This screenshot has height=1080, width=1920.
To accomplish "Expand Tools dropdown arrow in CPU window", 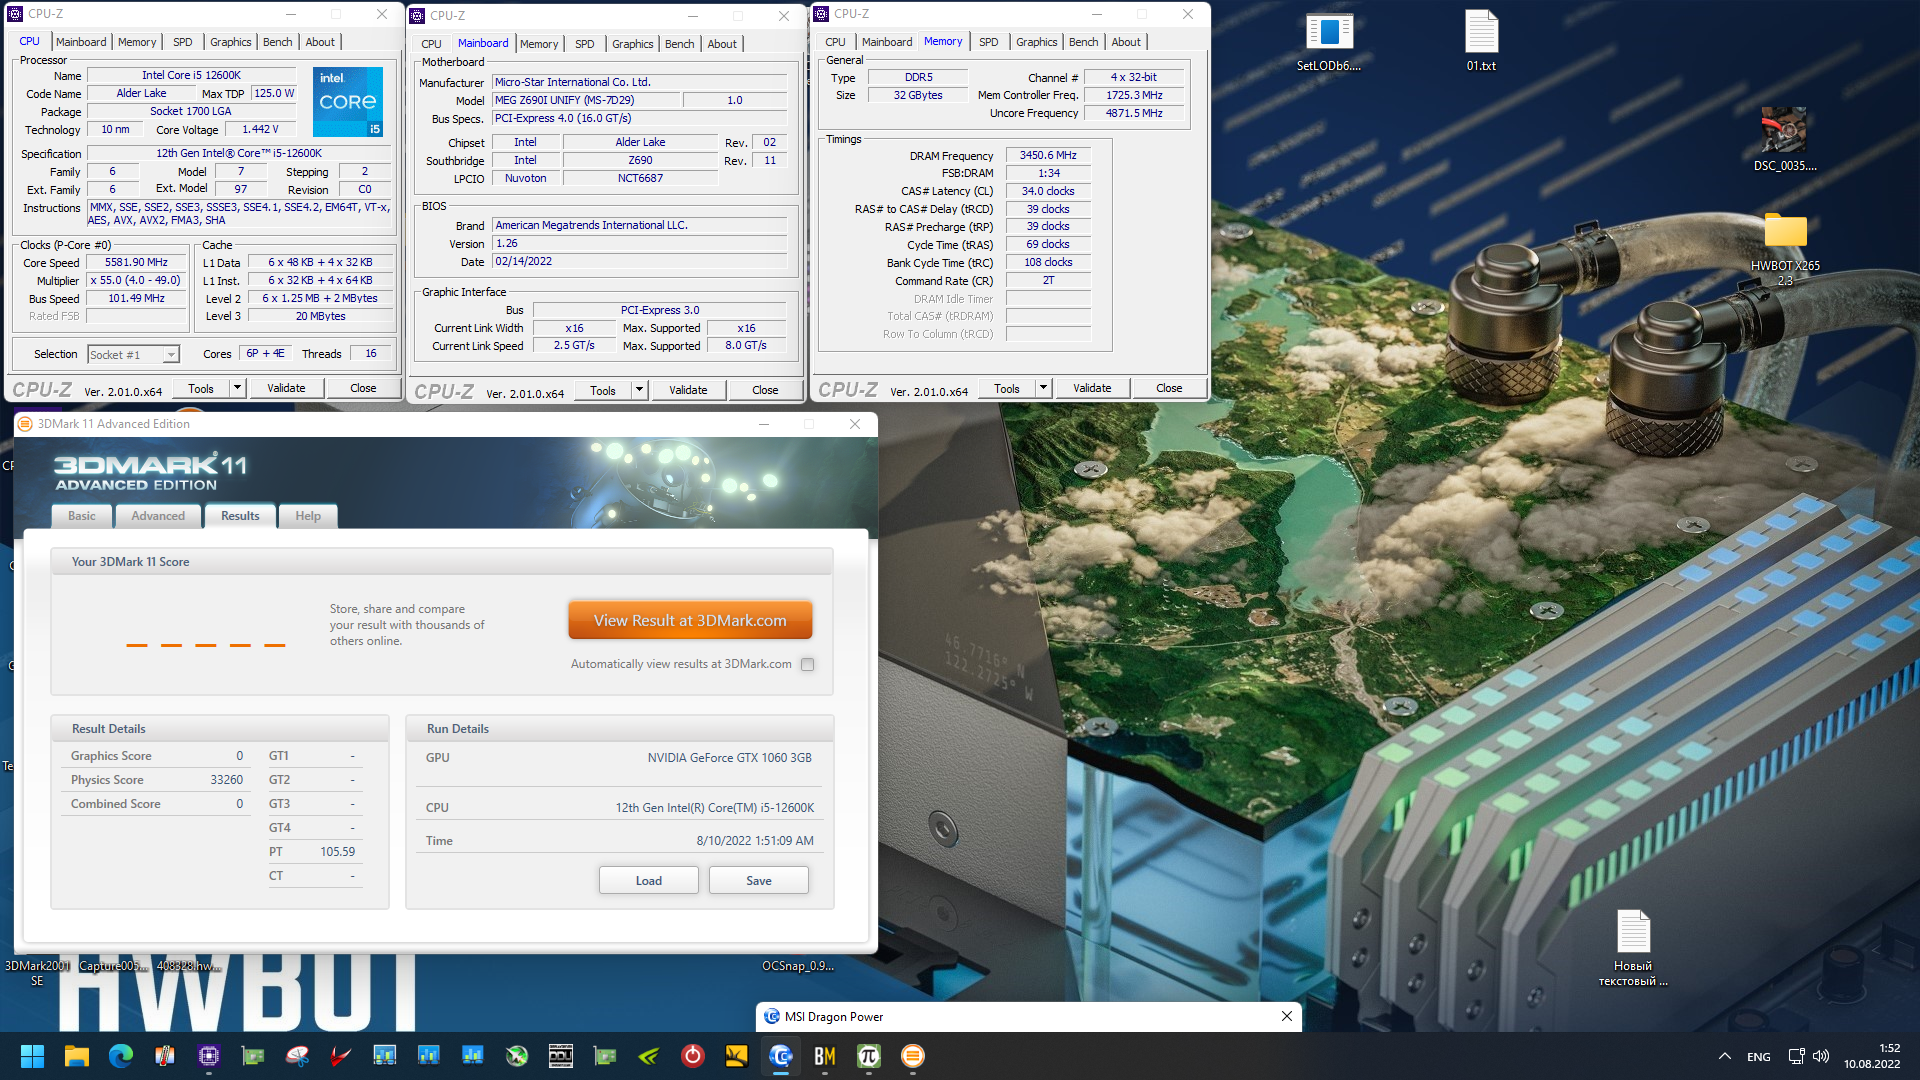I will pyautogui.click(x=237, y=388).
